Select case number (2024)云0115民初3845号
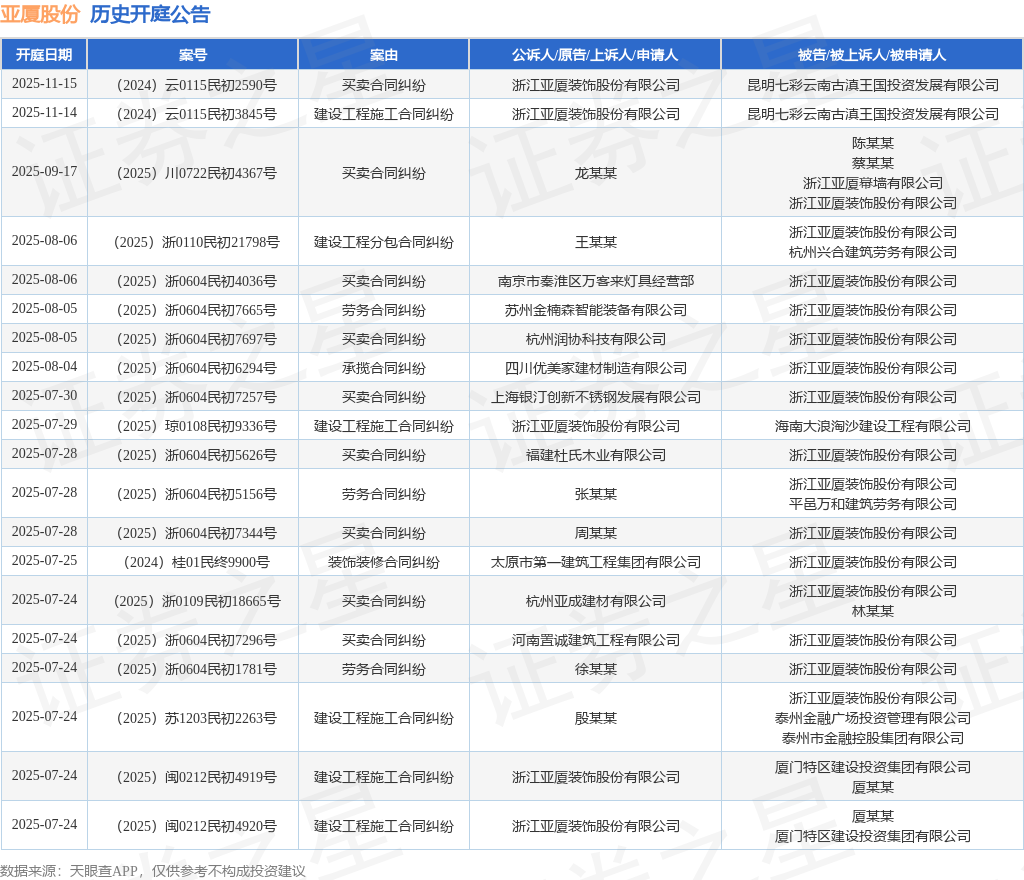 pyautogui.click(x=193, y=114)
